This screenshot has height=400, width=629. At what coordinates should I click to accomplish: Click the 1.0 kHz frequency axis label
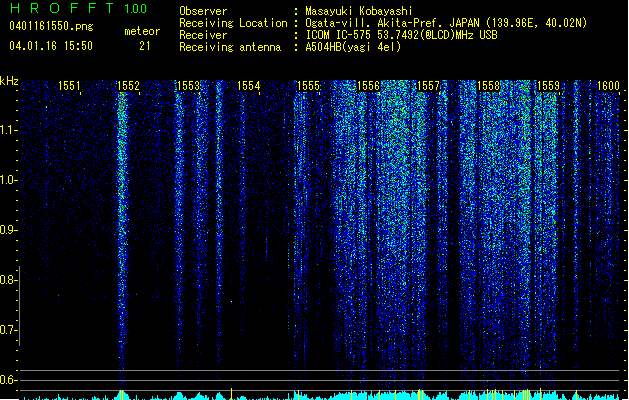[8, 180]
